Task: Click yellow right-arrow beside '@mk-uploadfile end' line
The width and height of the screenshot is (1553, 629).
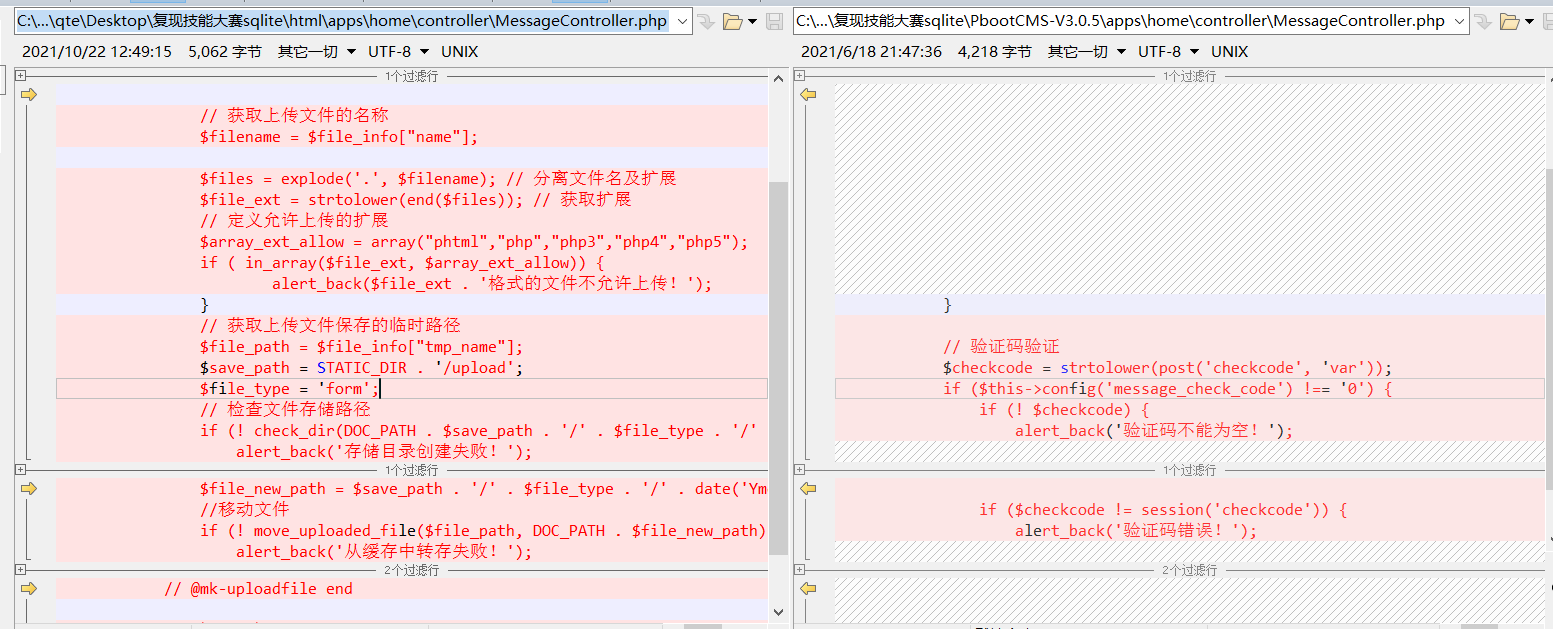Action: (x=28, y=588)
